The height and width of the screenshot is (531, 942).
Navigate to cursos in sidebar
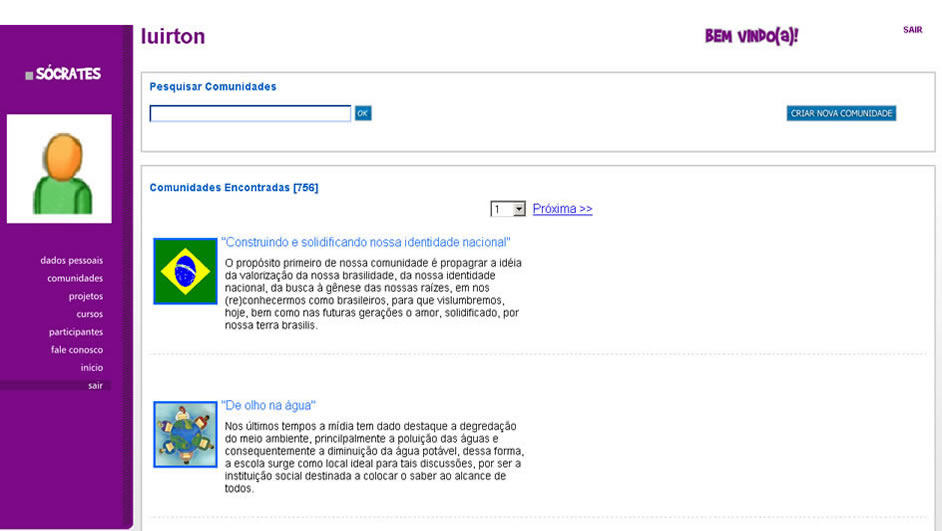89,314
